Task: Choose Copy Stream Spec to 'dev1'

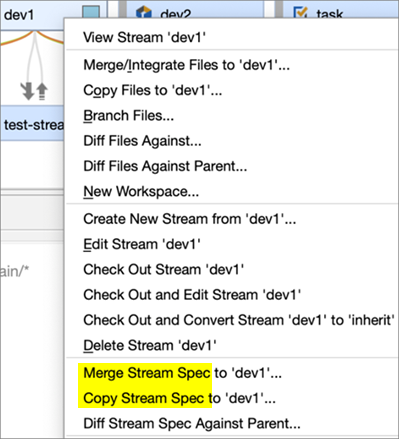Action: [180, 398]
